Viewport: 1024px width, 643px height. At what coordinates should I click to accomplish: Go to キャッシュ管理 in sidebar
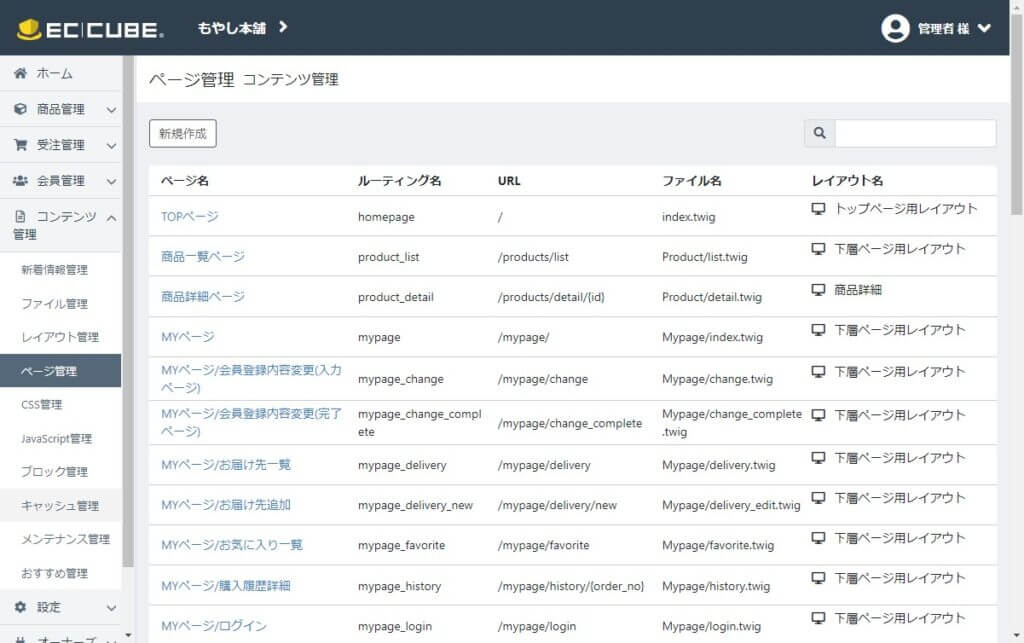tap(59, 506)
